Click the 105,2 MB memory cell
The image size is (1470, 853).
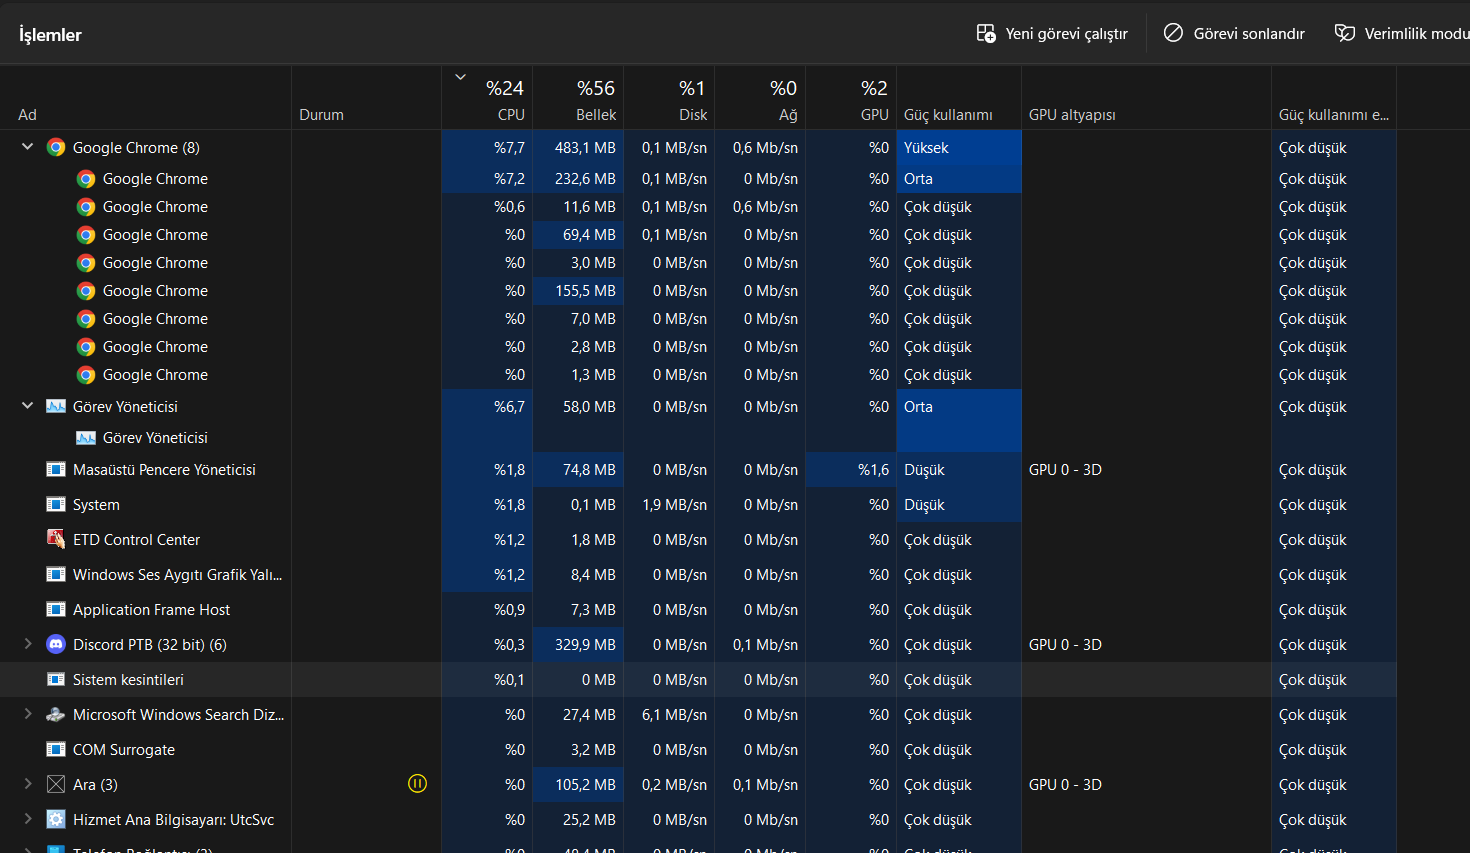[x=578, y=785]
